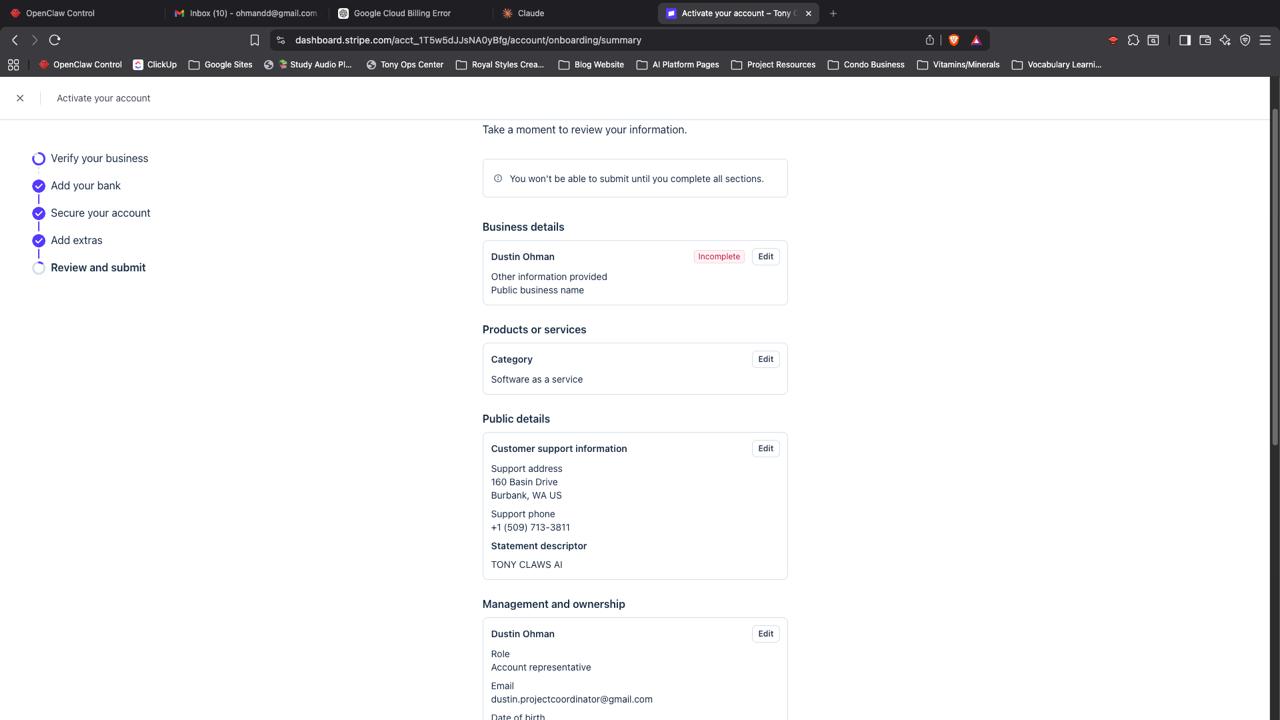Viewport: 1280px width, 720px height.
Task: Open the browser extensions puzzle icon
Action: tap(1133, 40)
